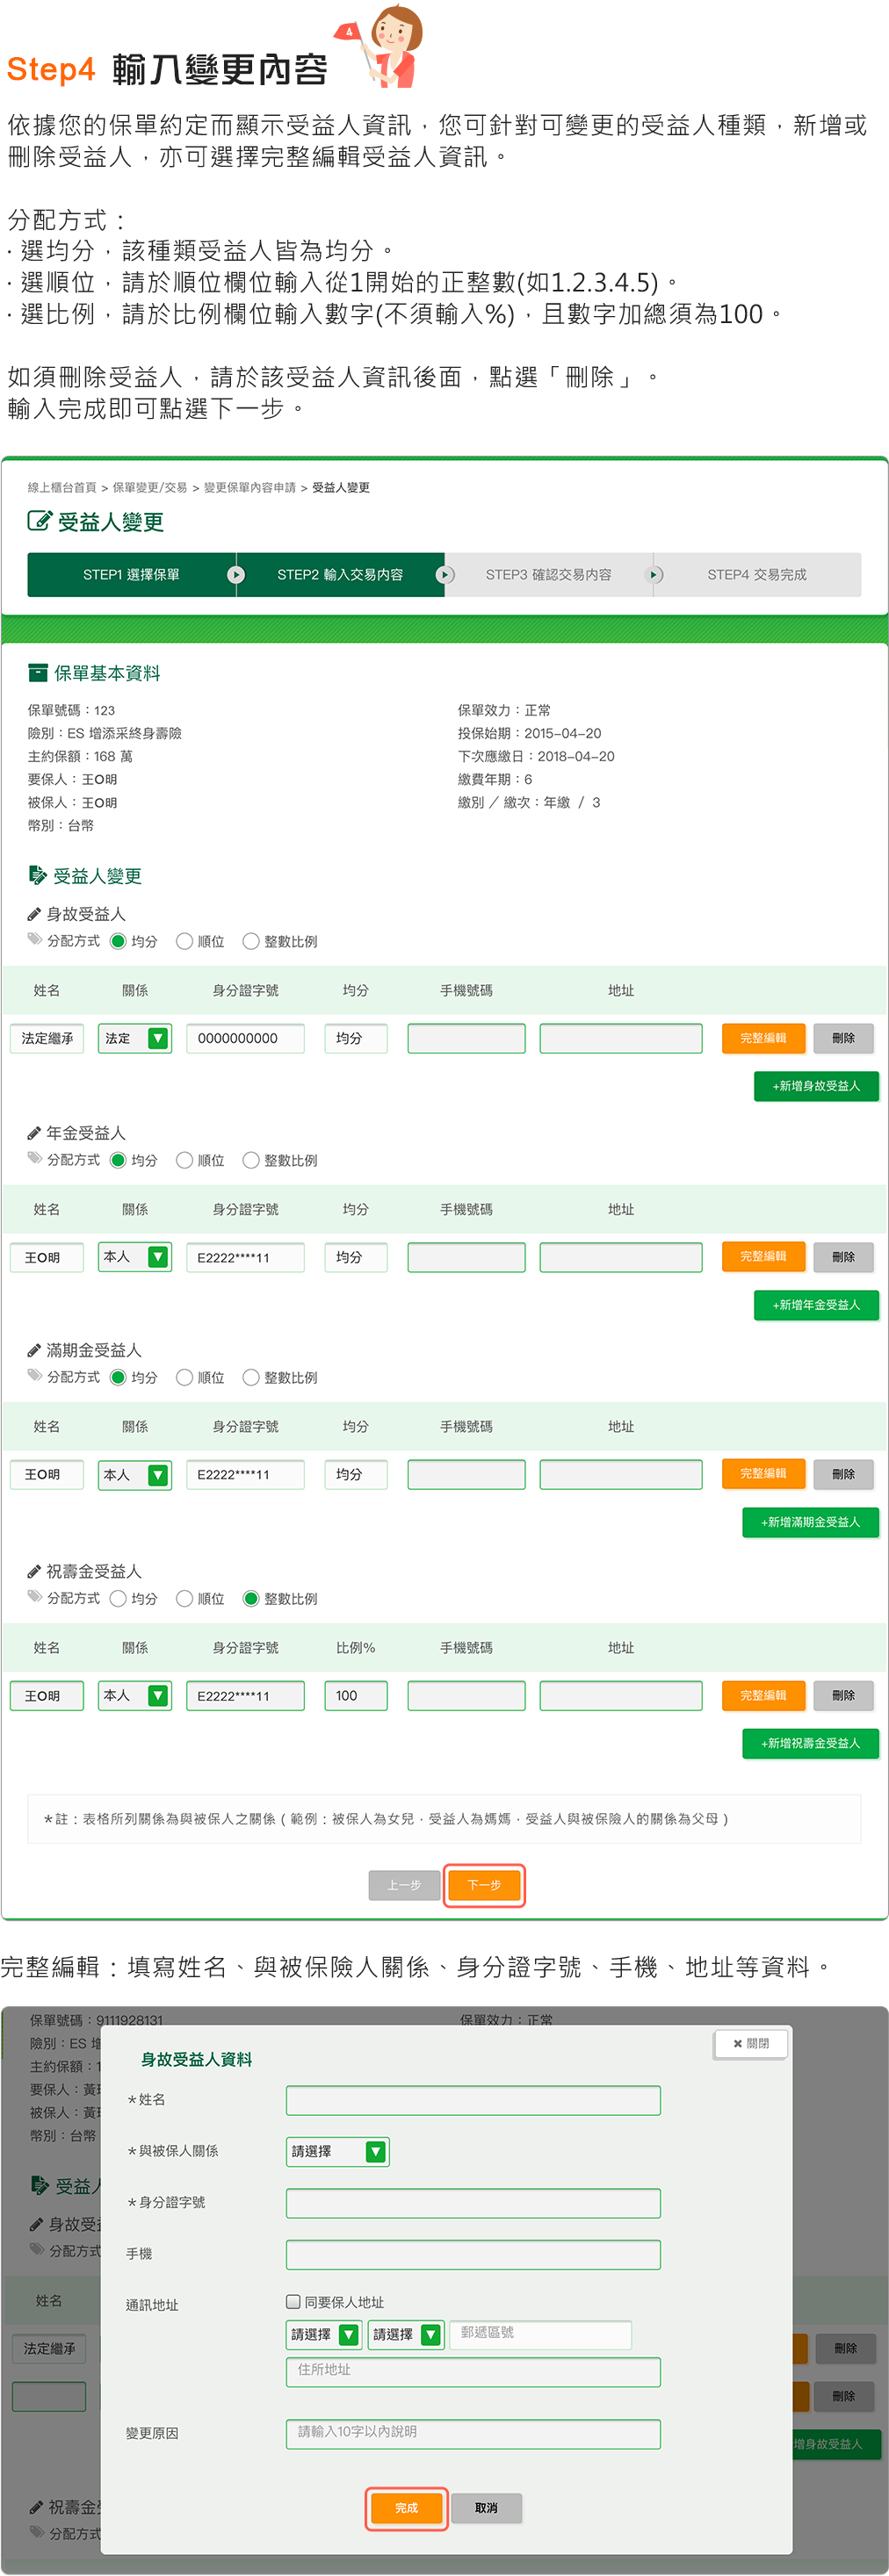Open 變更保單內容申請 breadcrumb link
The height and width of the screenshot is (2576, 889).
(x=250, y=487)
